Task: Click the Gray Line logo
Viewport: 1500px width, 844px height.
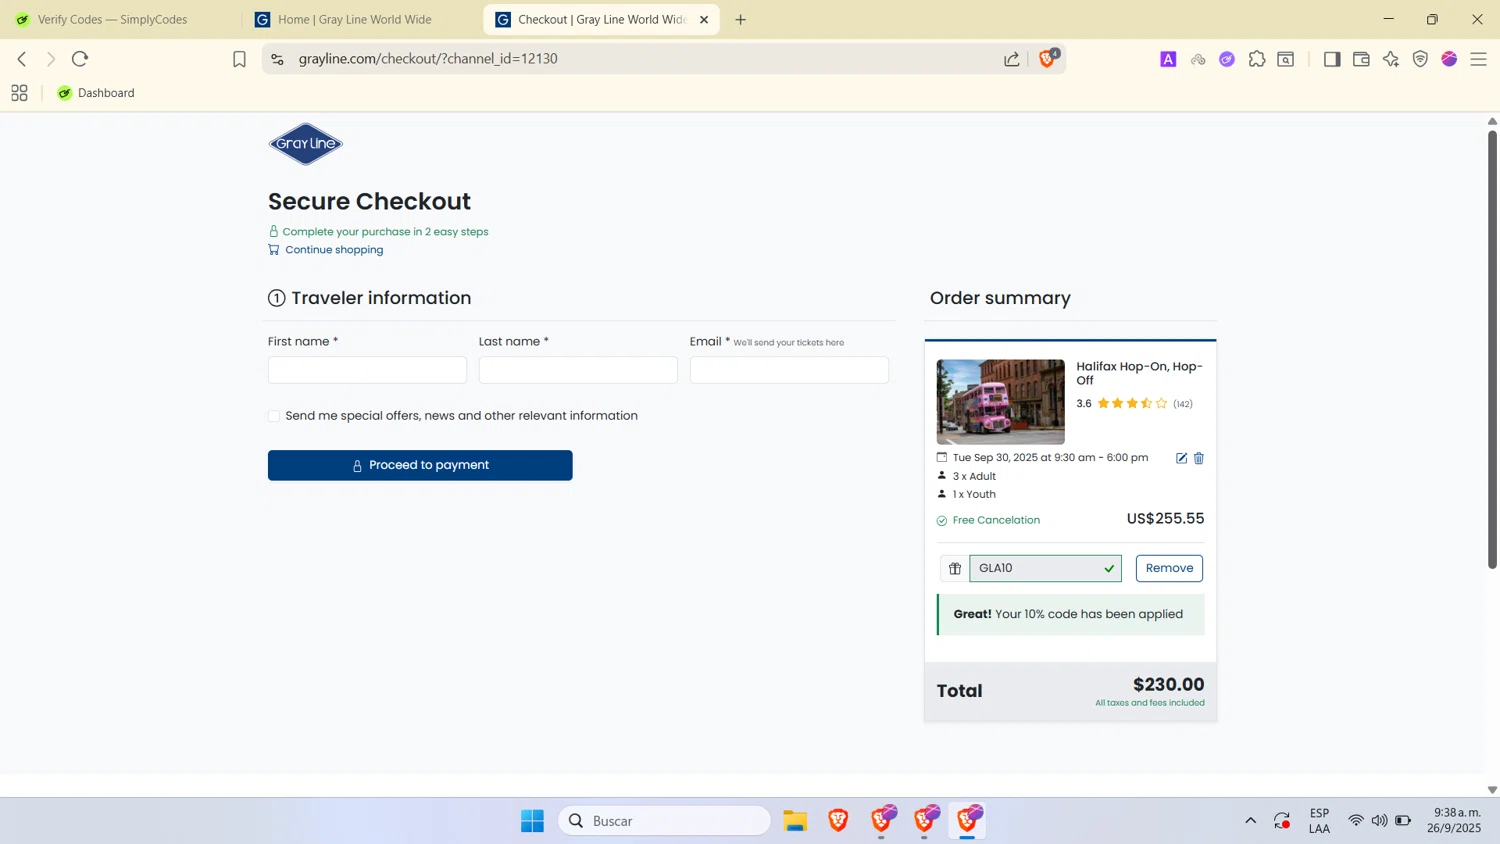Action: tap(306, 144)
